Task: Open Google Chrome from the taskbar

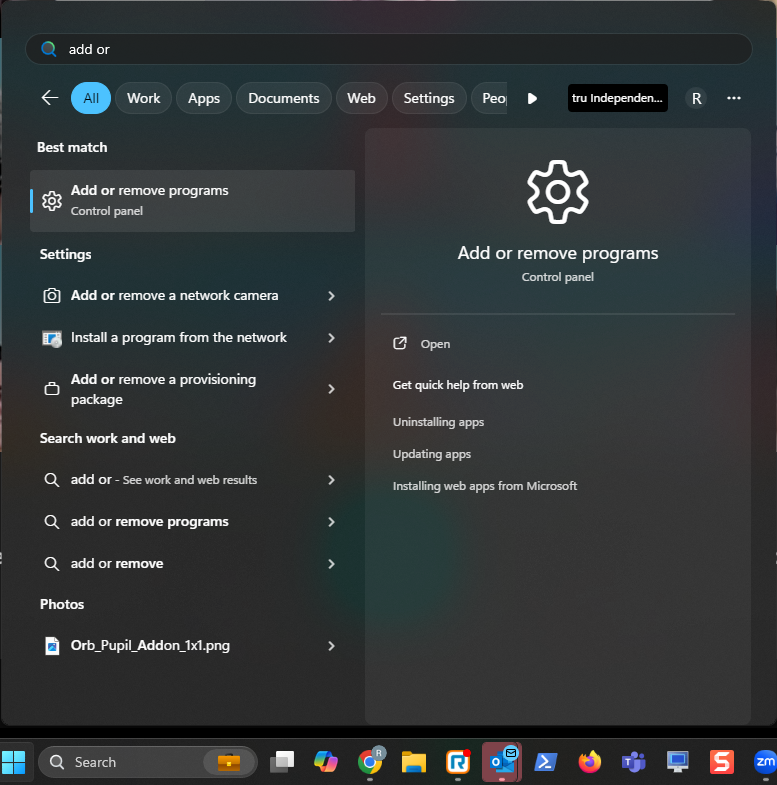Action: [x=370, y=762]
